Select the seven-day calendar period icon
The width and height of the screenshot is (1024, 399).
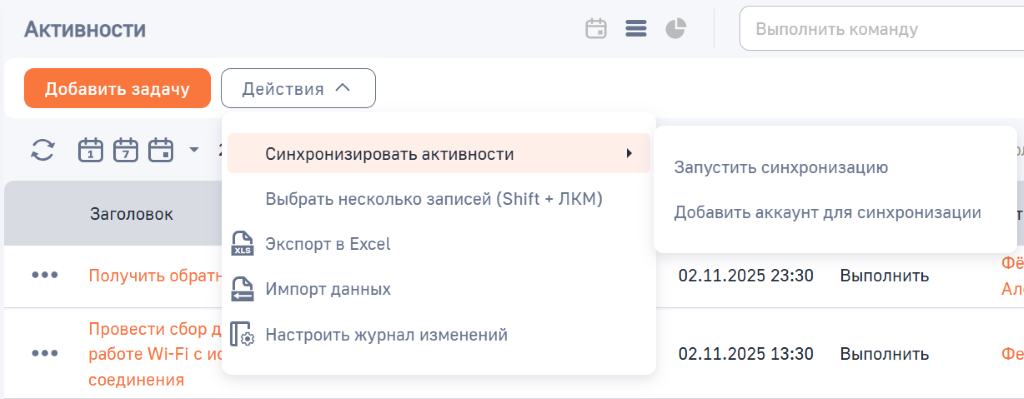pyautogui.click(x=125, y=150)
